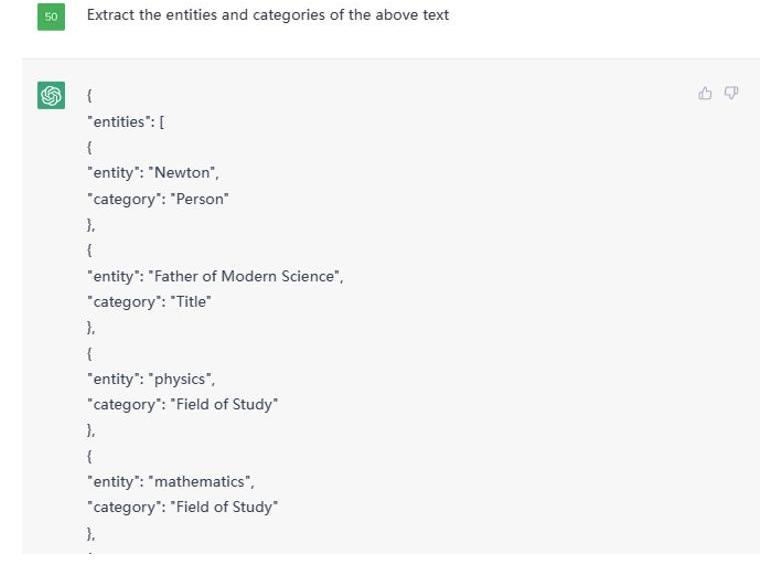Image resolution: width=776 pixels, height=565 pixels.
Task: Click the ChatGPT logo avatar
Action: click(51, 95)
